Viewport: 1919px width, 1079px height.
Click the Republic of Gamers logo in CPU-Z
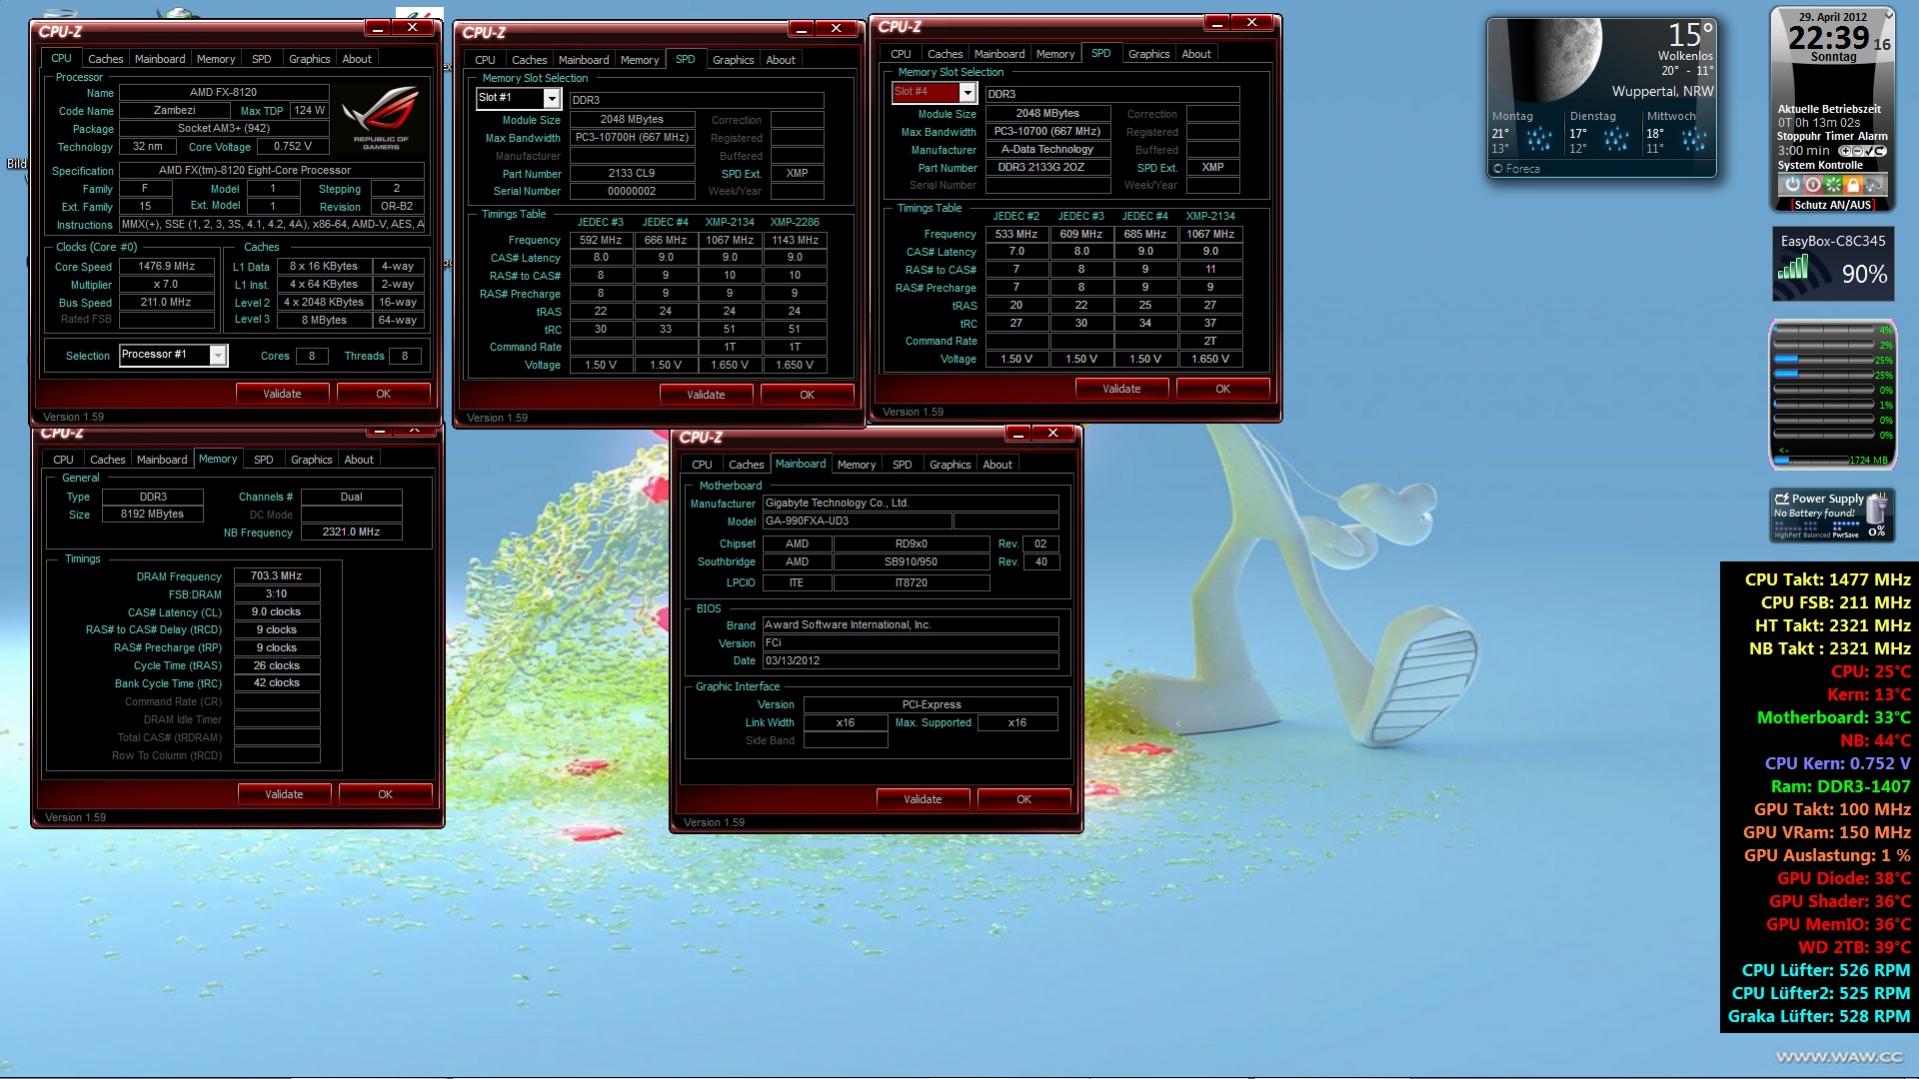click(x=381, y=118)
